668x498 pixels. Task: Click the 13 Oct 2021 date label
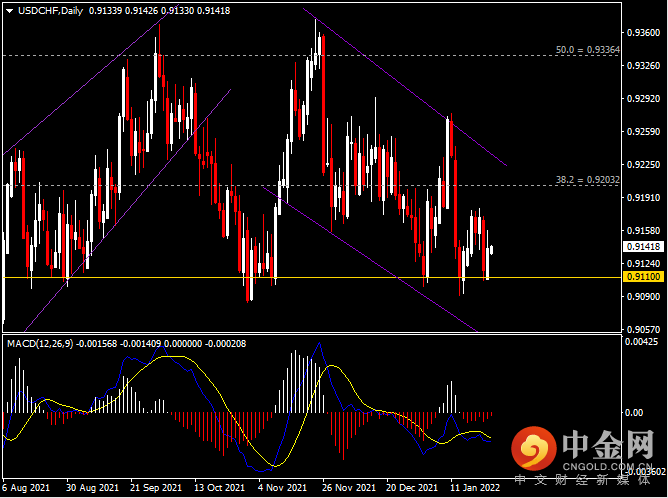tap(220, 487)
